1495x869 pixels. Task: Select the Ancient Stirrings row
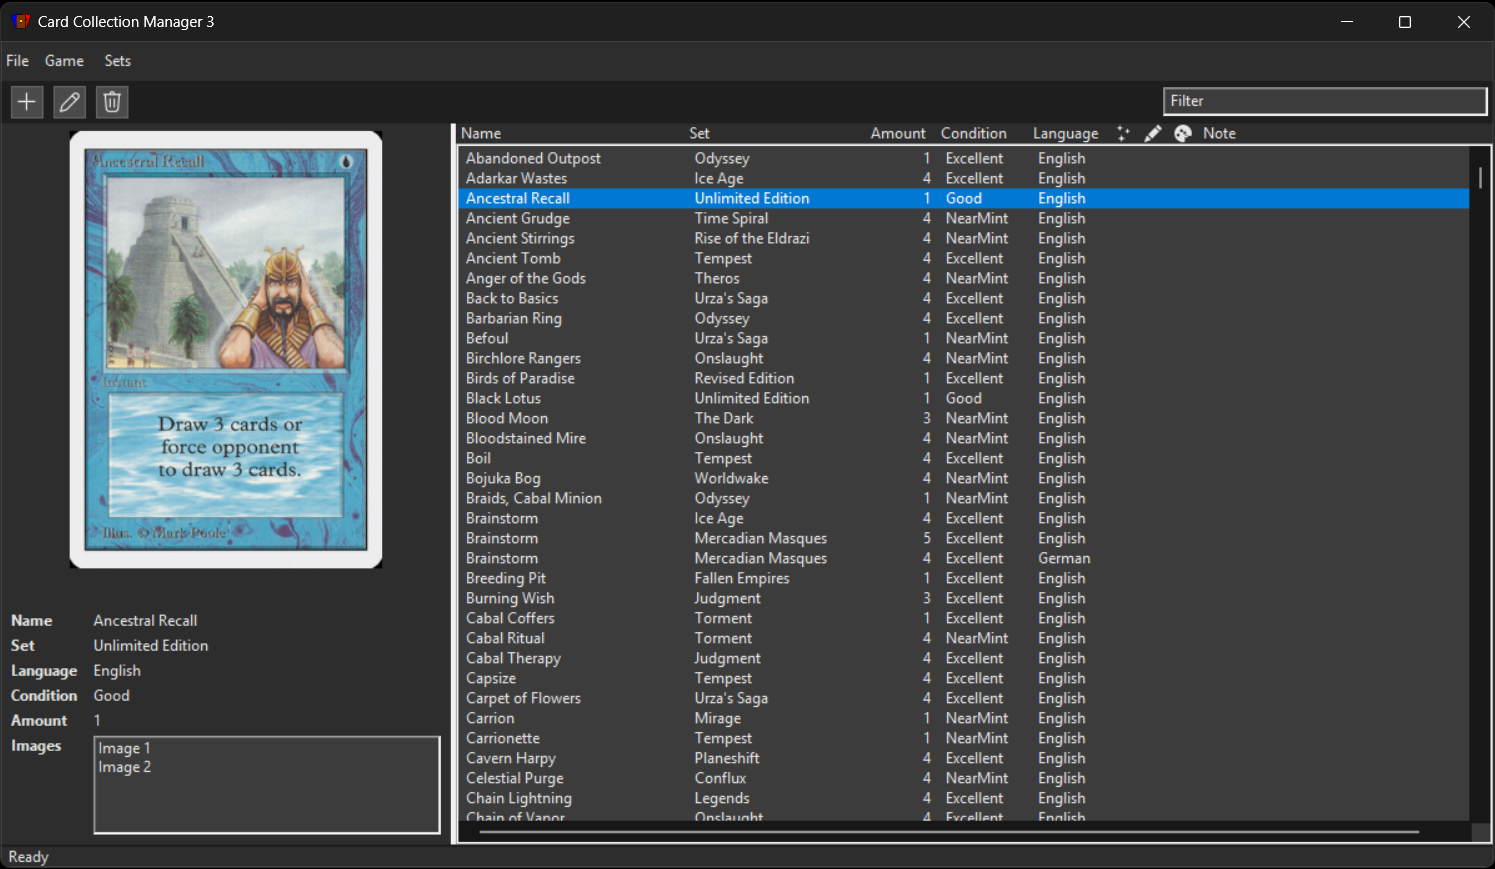(x=964, y=238)
